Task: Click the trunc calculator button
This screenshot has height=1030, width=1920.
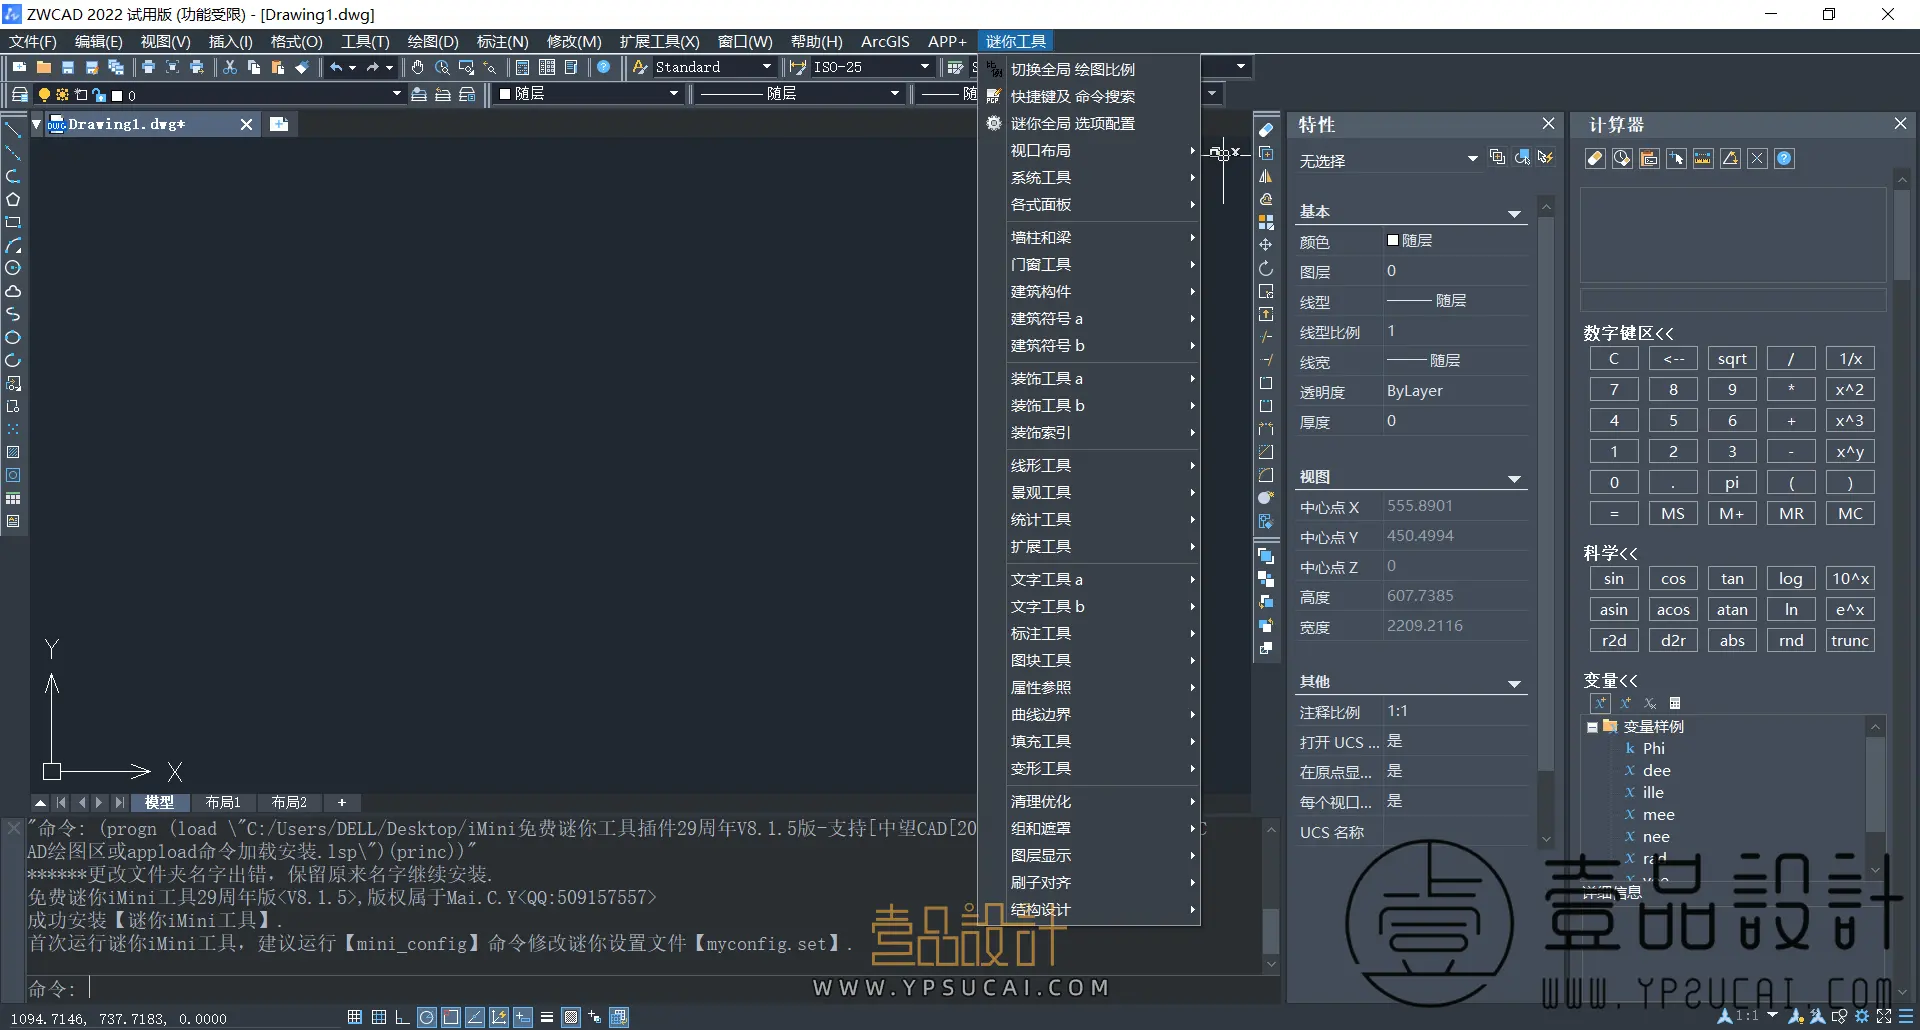Action: (1850, 641)
